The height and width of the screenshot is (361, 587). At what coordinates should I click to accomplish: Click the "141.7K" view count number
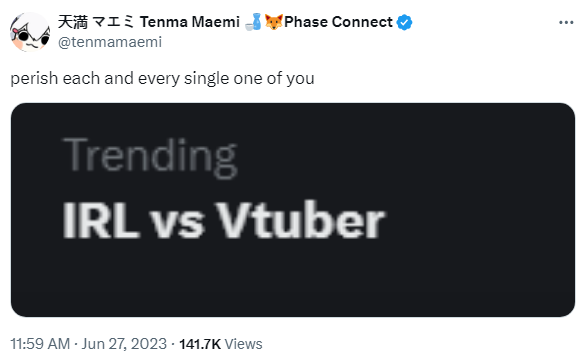point(200,344)
